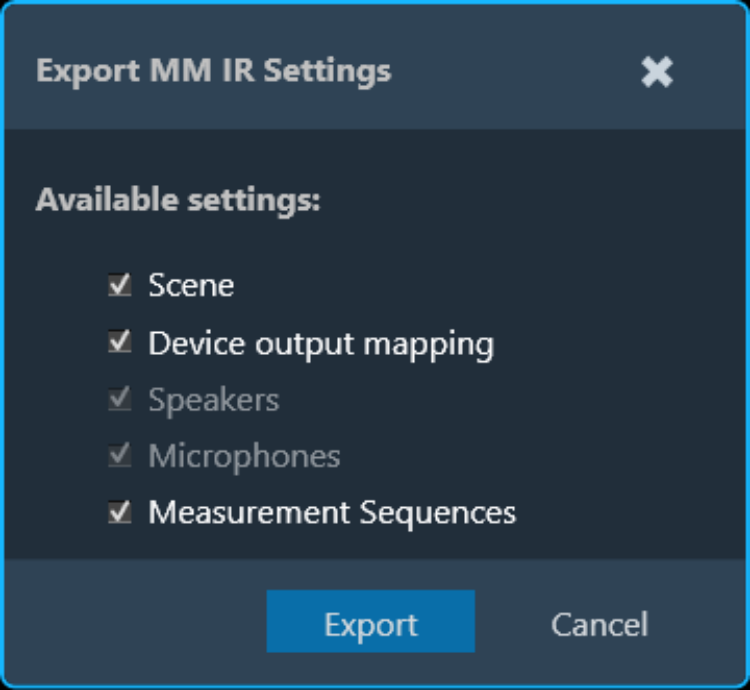Click the greyed-out Speakers label
Screen dimensions: 750x690
pos(213,400)
